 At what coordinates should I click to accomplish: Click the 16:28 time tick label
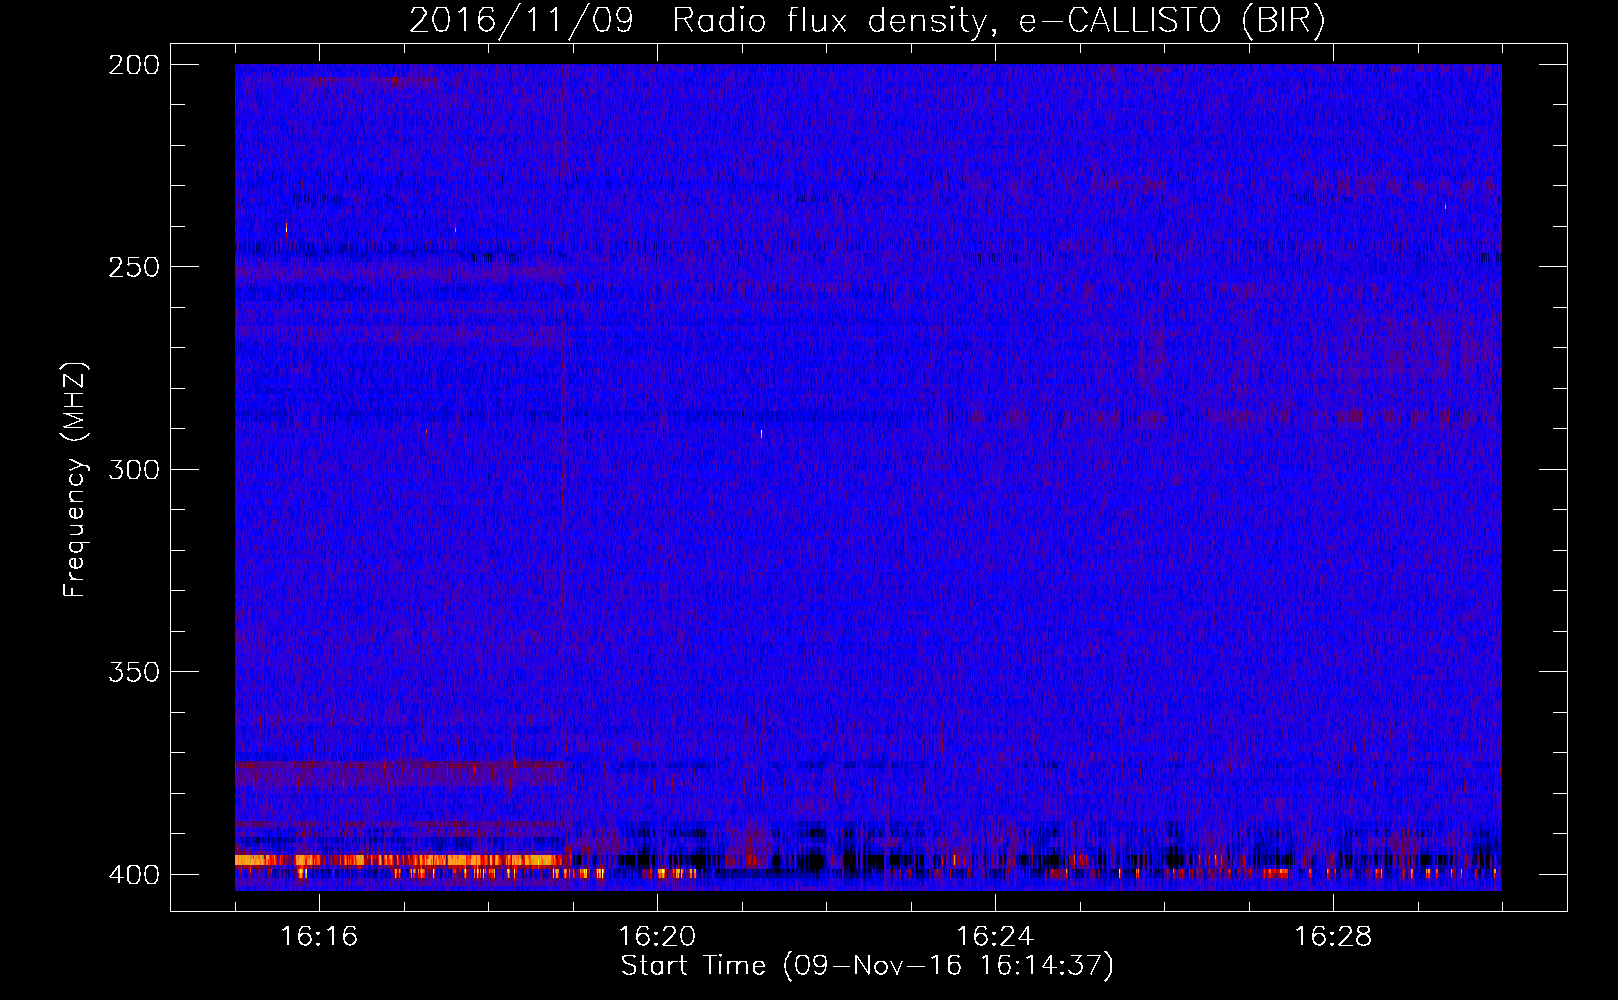pos(1333,936)
